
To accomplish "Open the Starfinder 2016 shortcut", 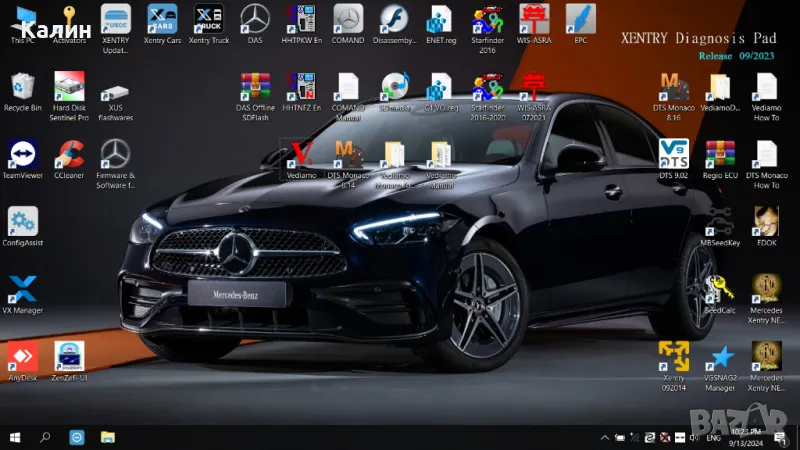I will 487,20.
